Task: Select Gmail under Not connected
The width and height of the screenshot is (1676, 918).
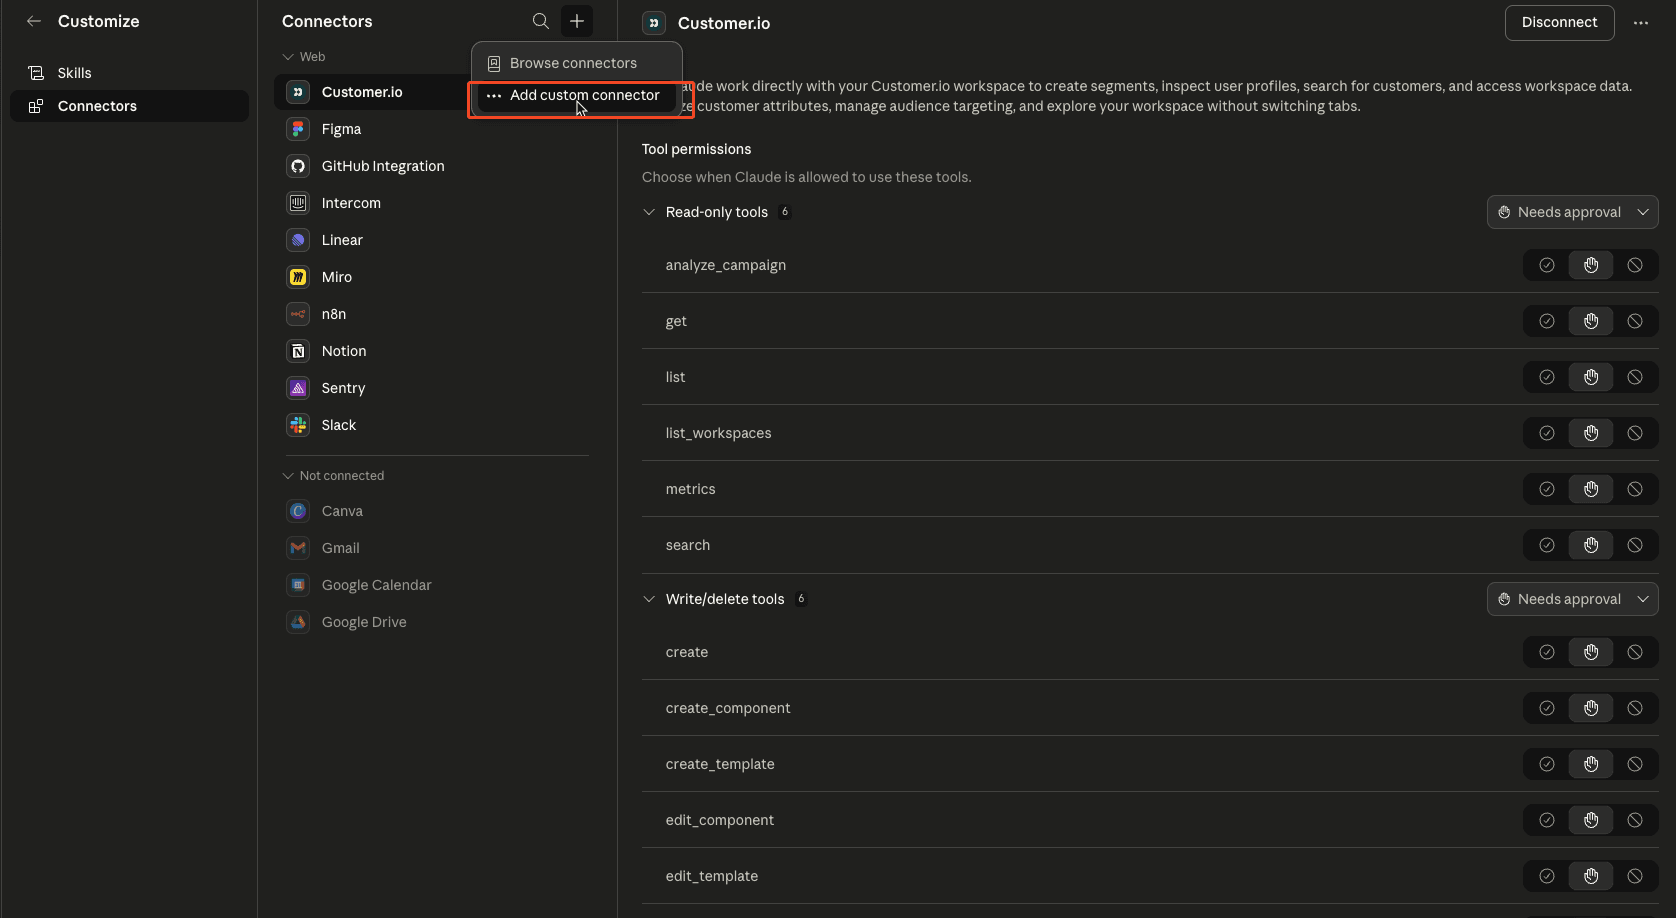Action: [338, 547]
